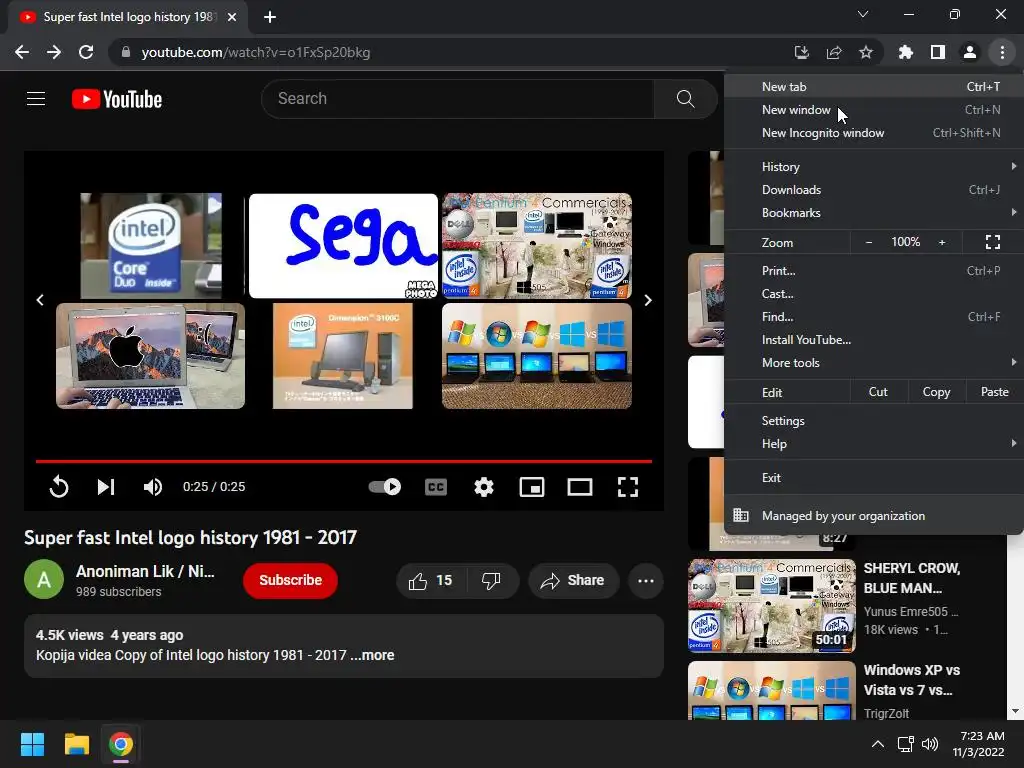Screen dimensions: 1024x768
Task: Go back in browser
Action: 22,52
